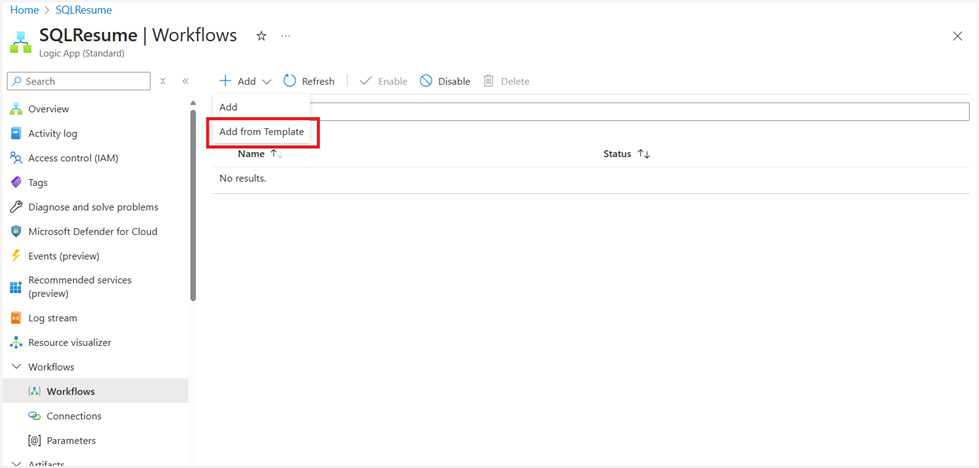Collapse the sidebar with double chevron
This screenshot has height=468, width=979.
tap(185, 81)
